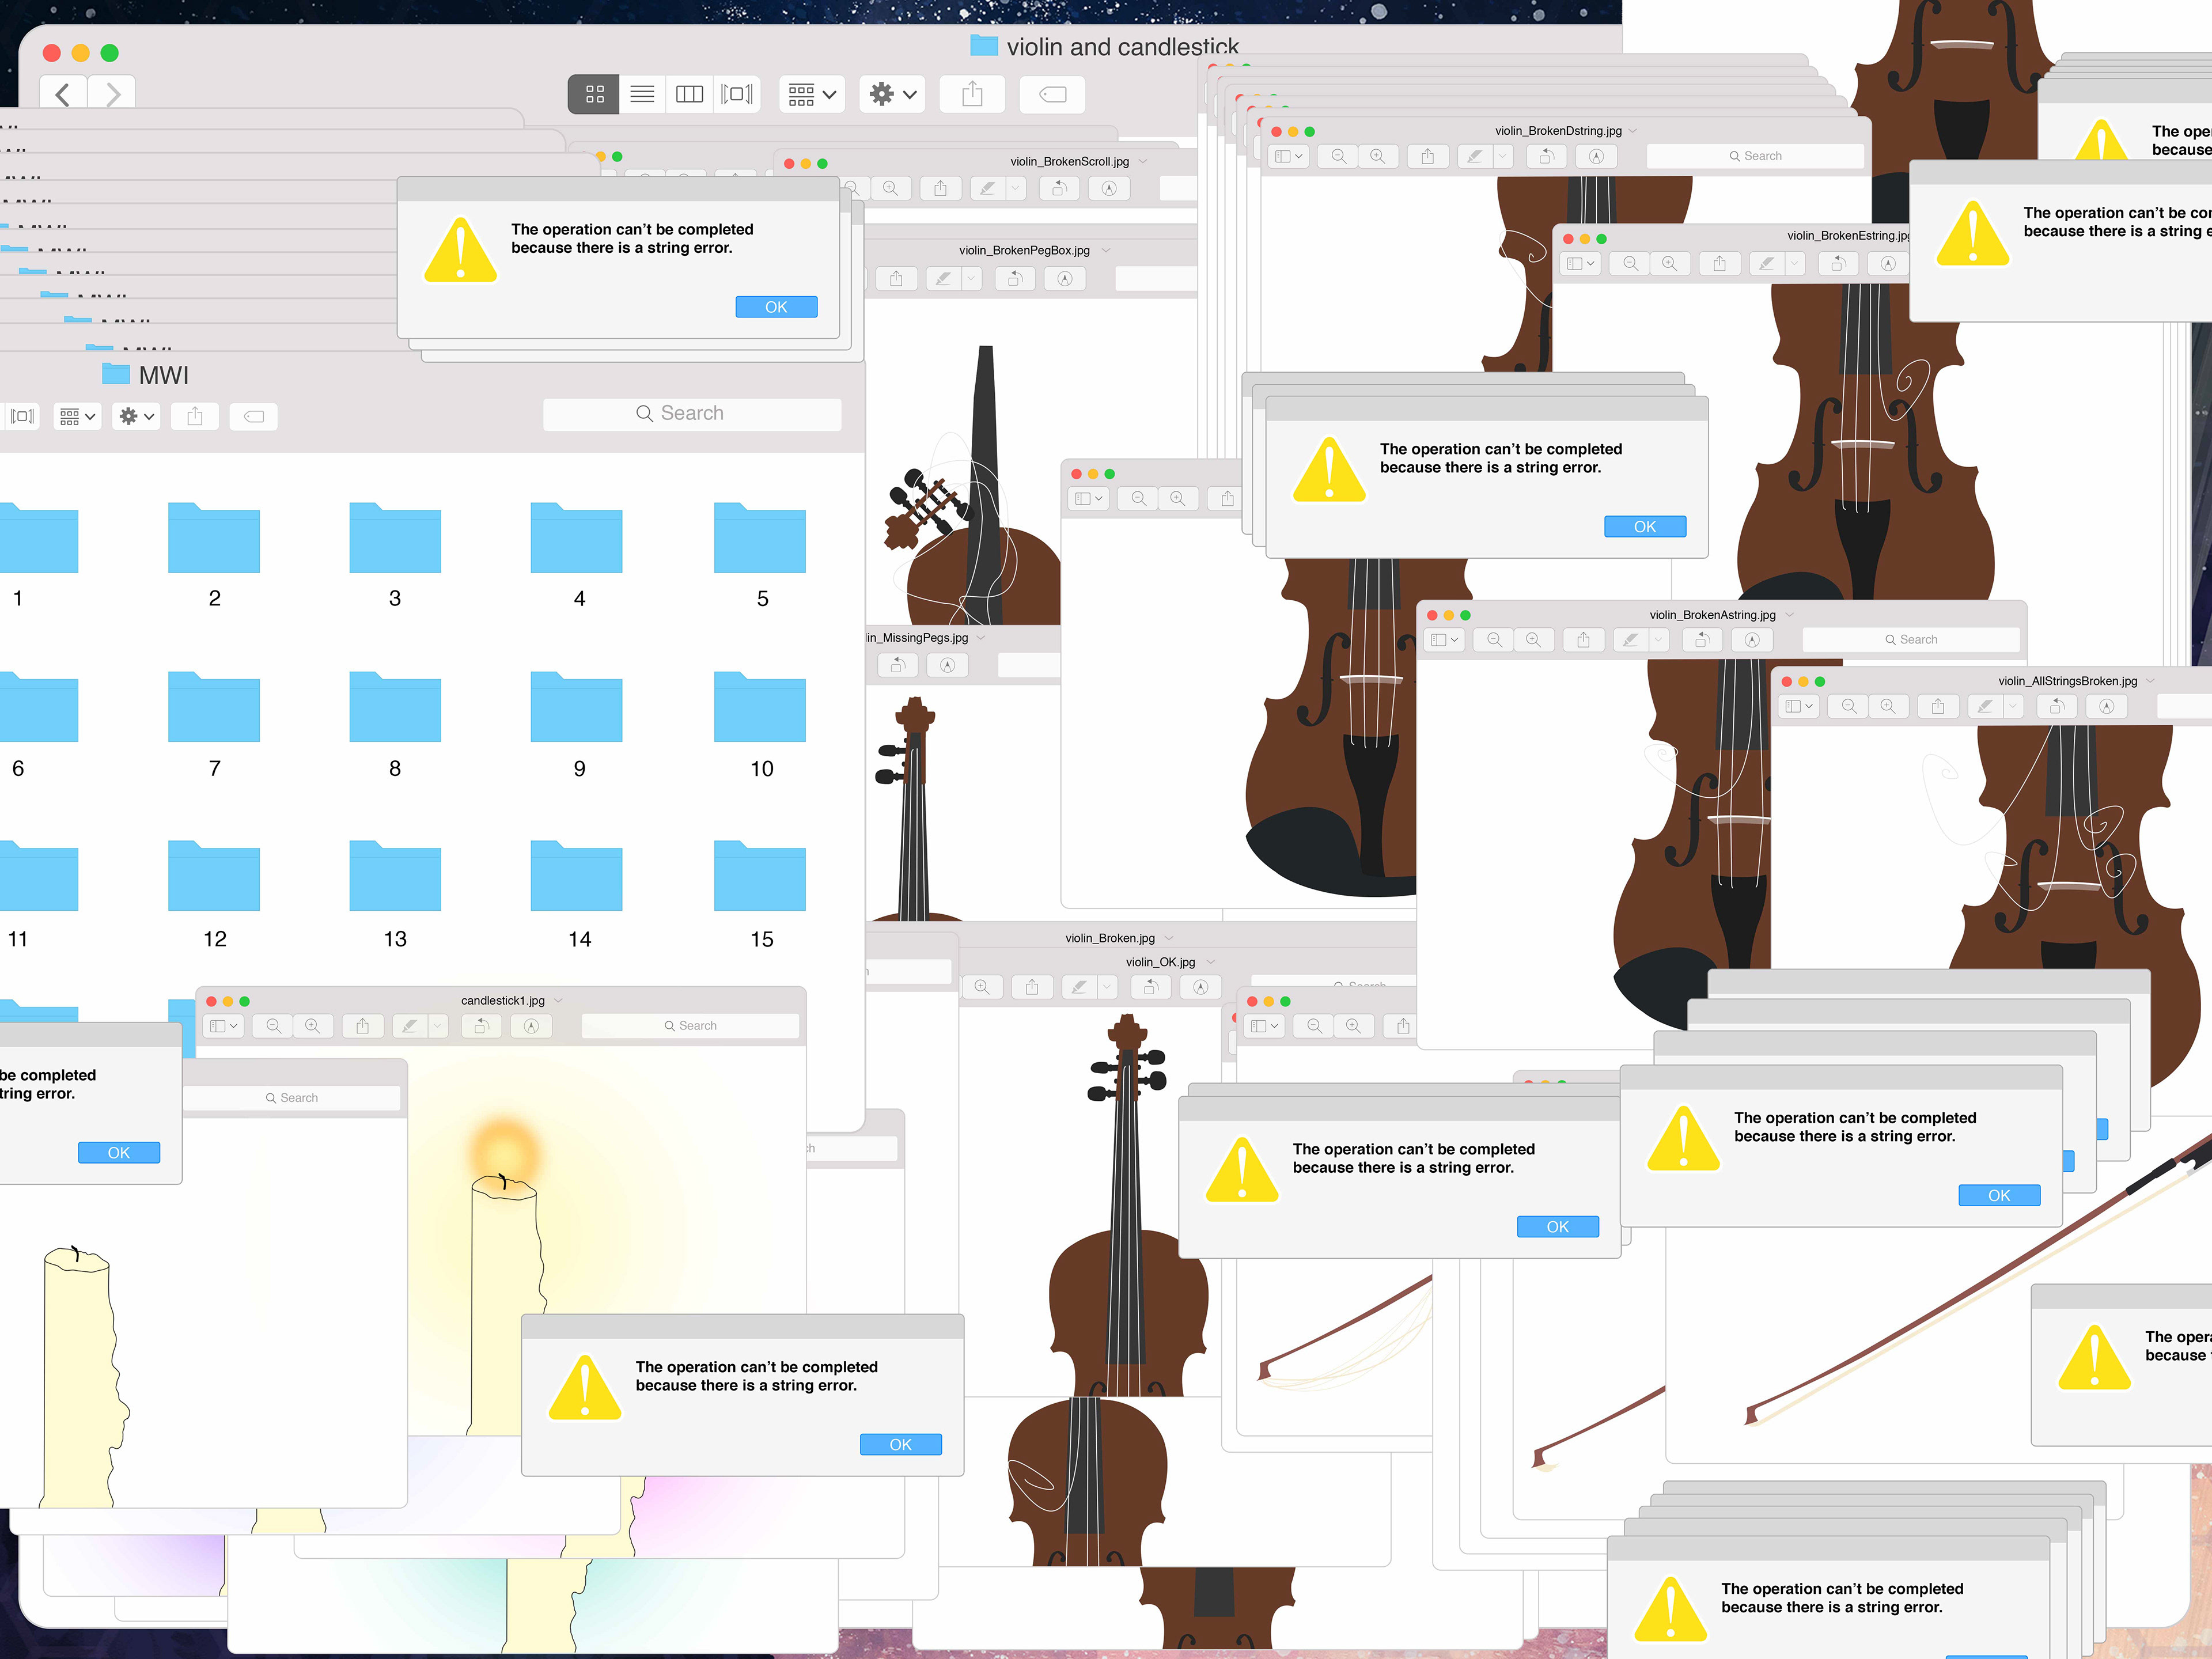Open folder 13 in MWI window
Image resolution: width=2212 pixels, height=1659 pixels.
point(395,876)
